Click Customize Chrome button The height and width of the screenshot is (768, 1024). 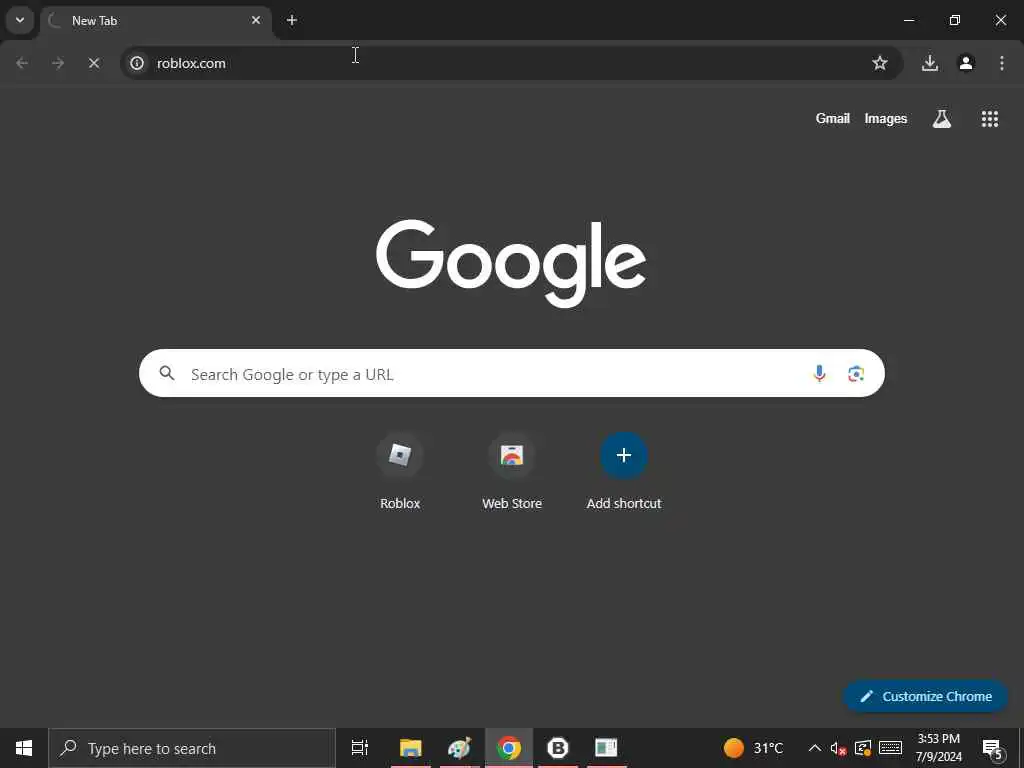click(926, 696)
